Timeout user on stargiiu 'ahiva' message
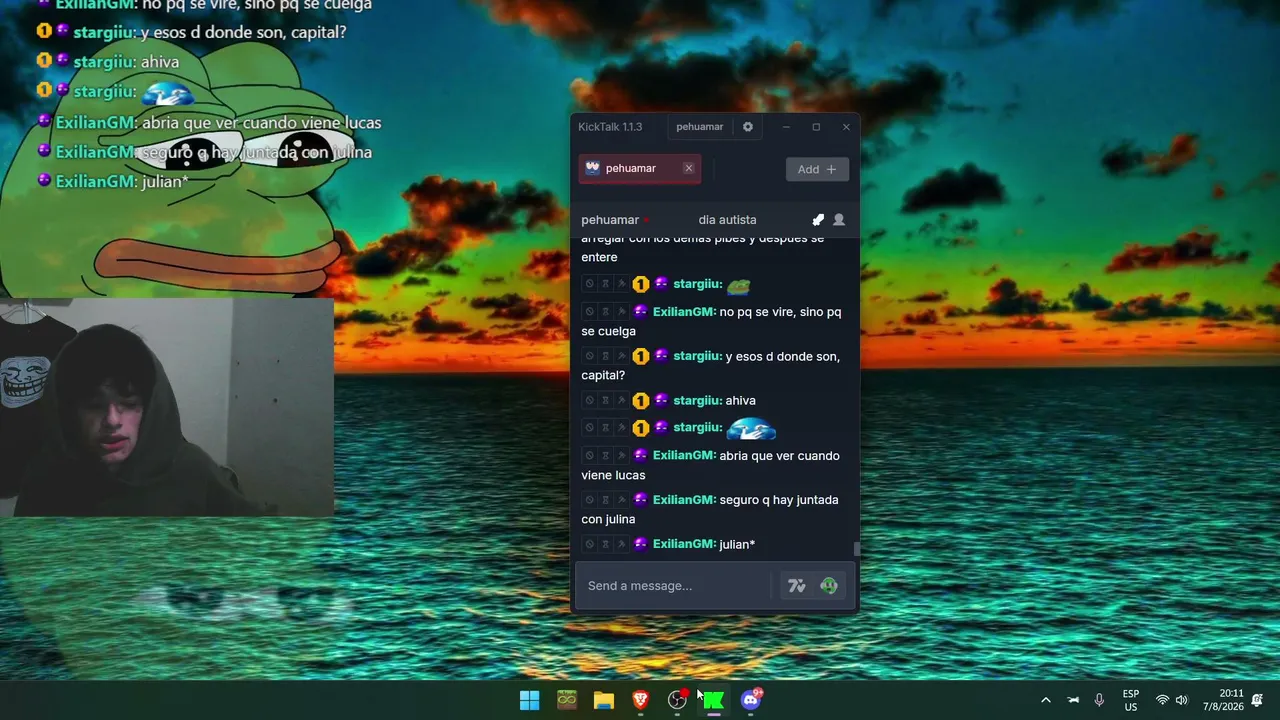 [605, 401]
